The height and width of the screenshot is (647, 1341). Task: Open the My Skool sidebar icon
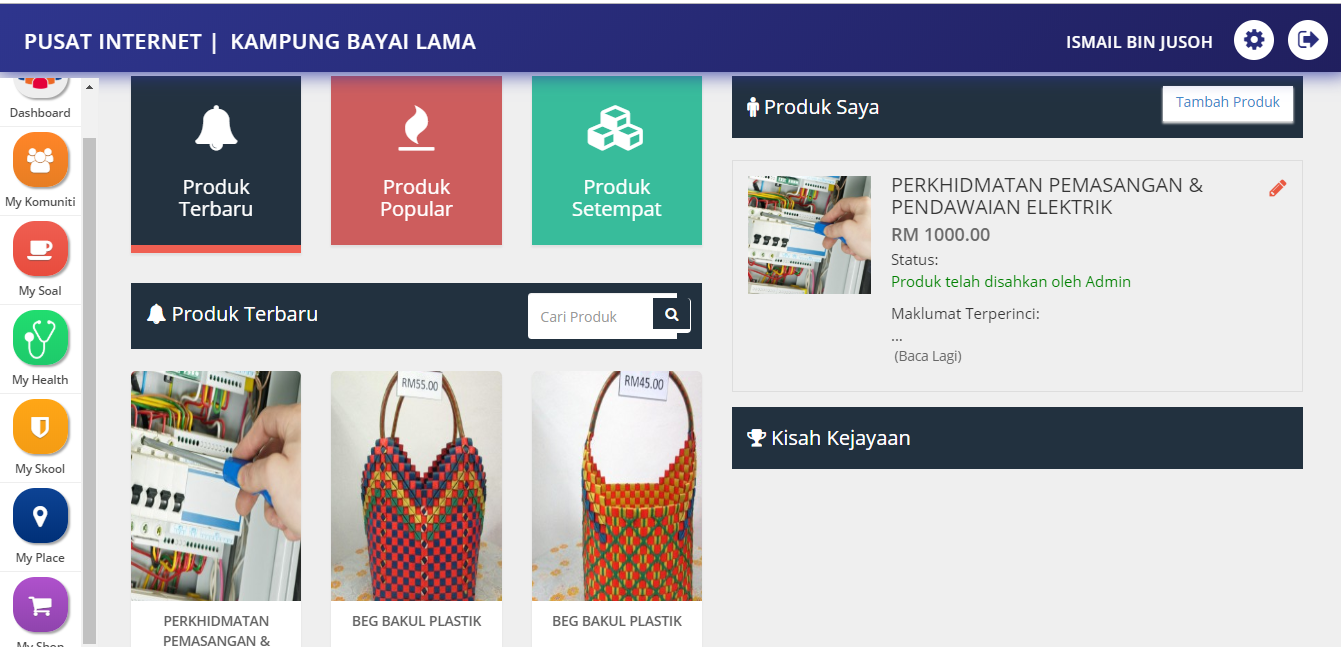[x=41, y=427]
